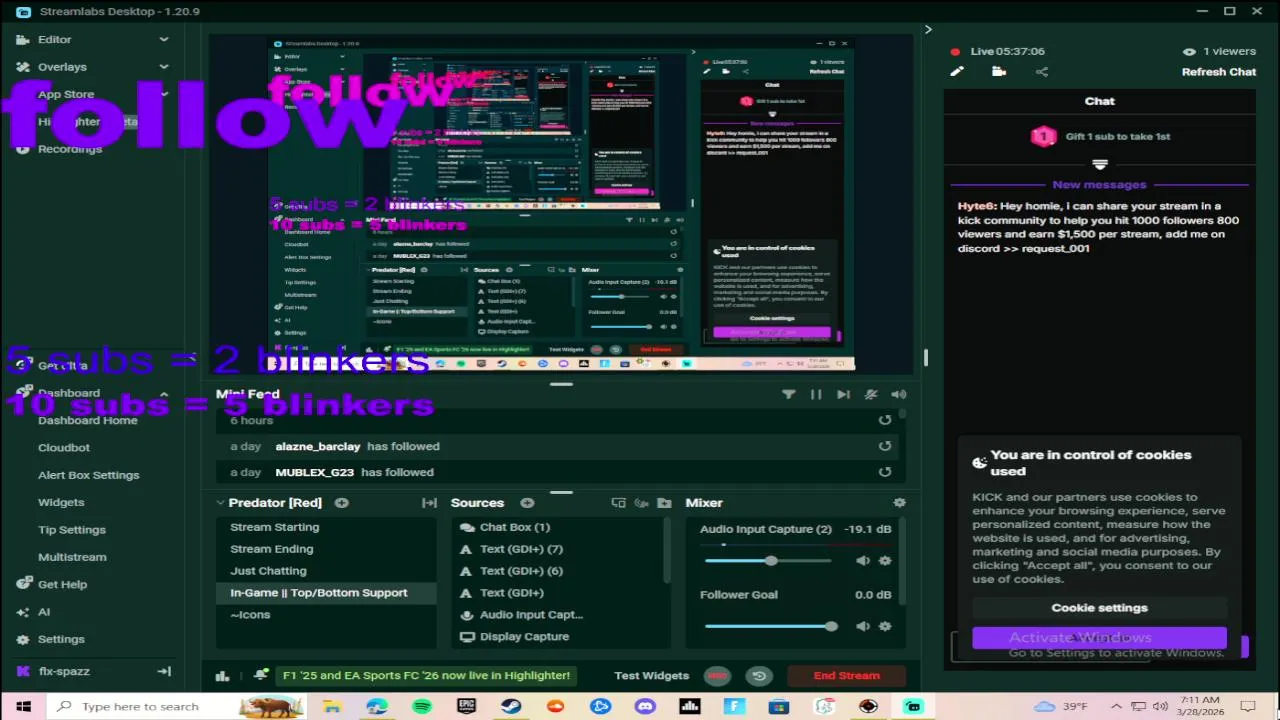Mute Audio Input Capture (2)
The image size is (1280, 720).
click(863, 561)
